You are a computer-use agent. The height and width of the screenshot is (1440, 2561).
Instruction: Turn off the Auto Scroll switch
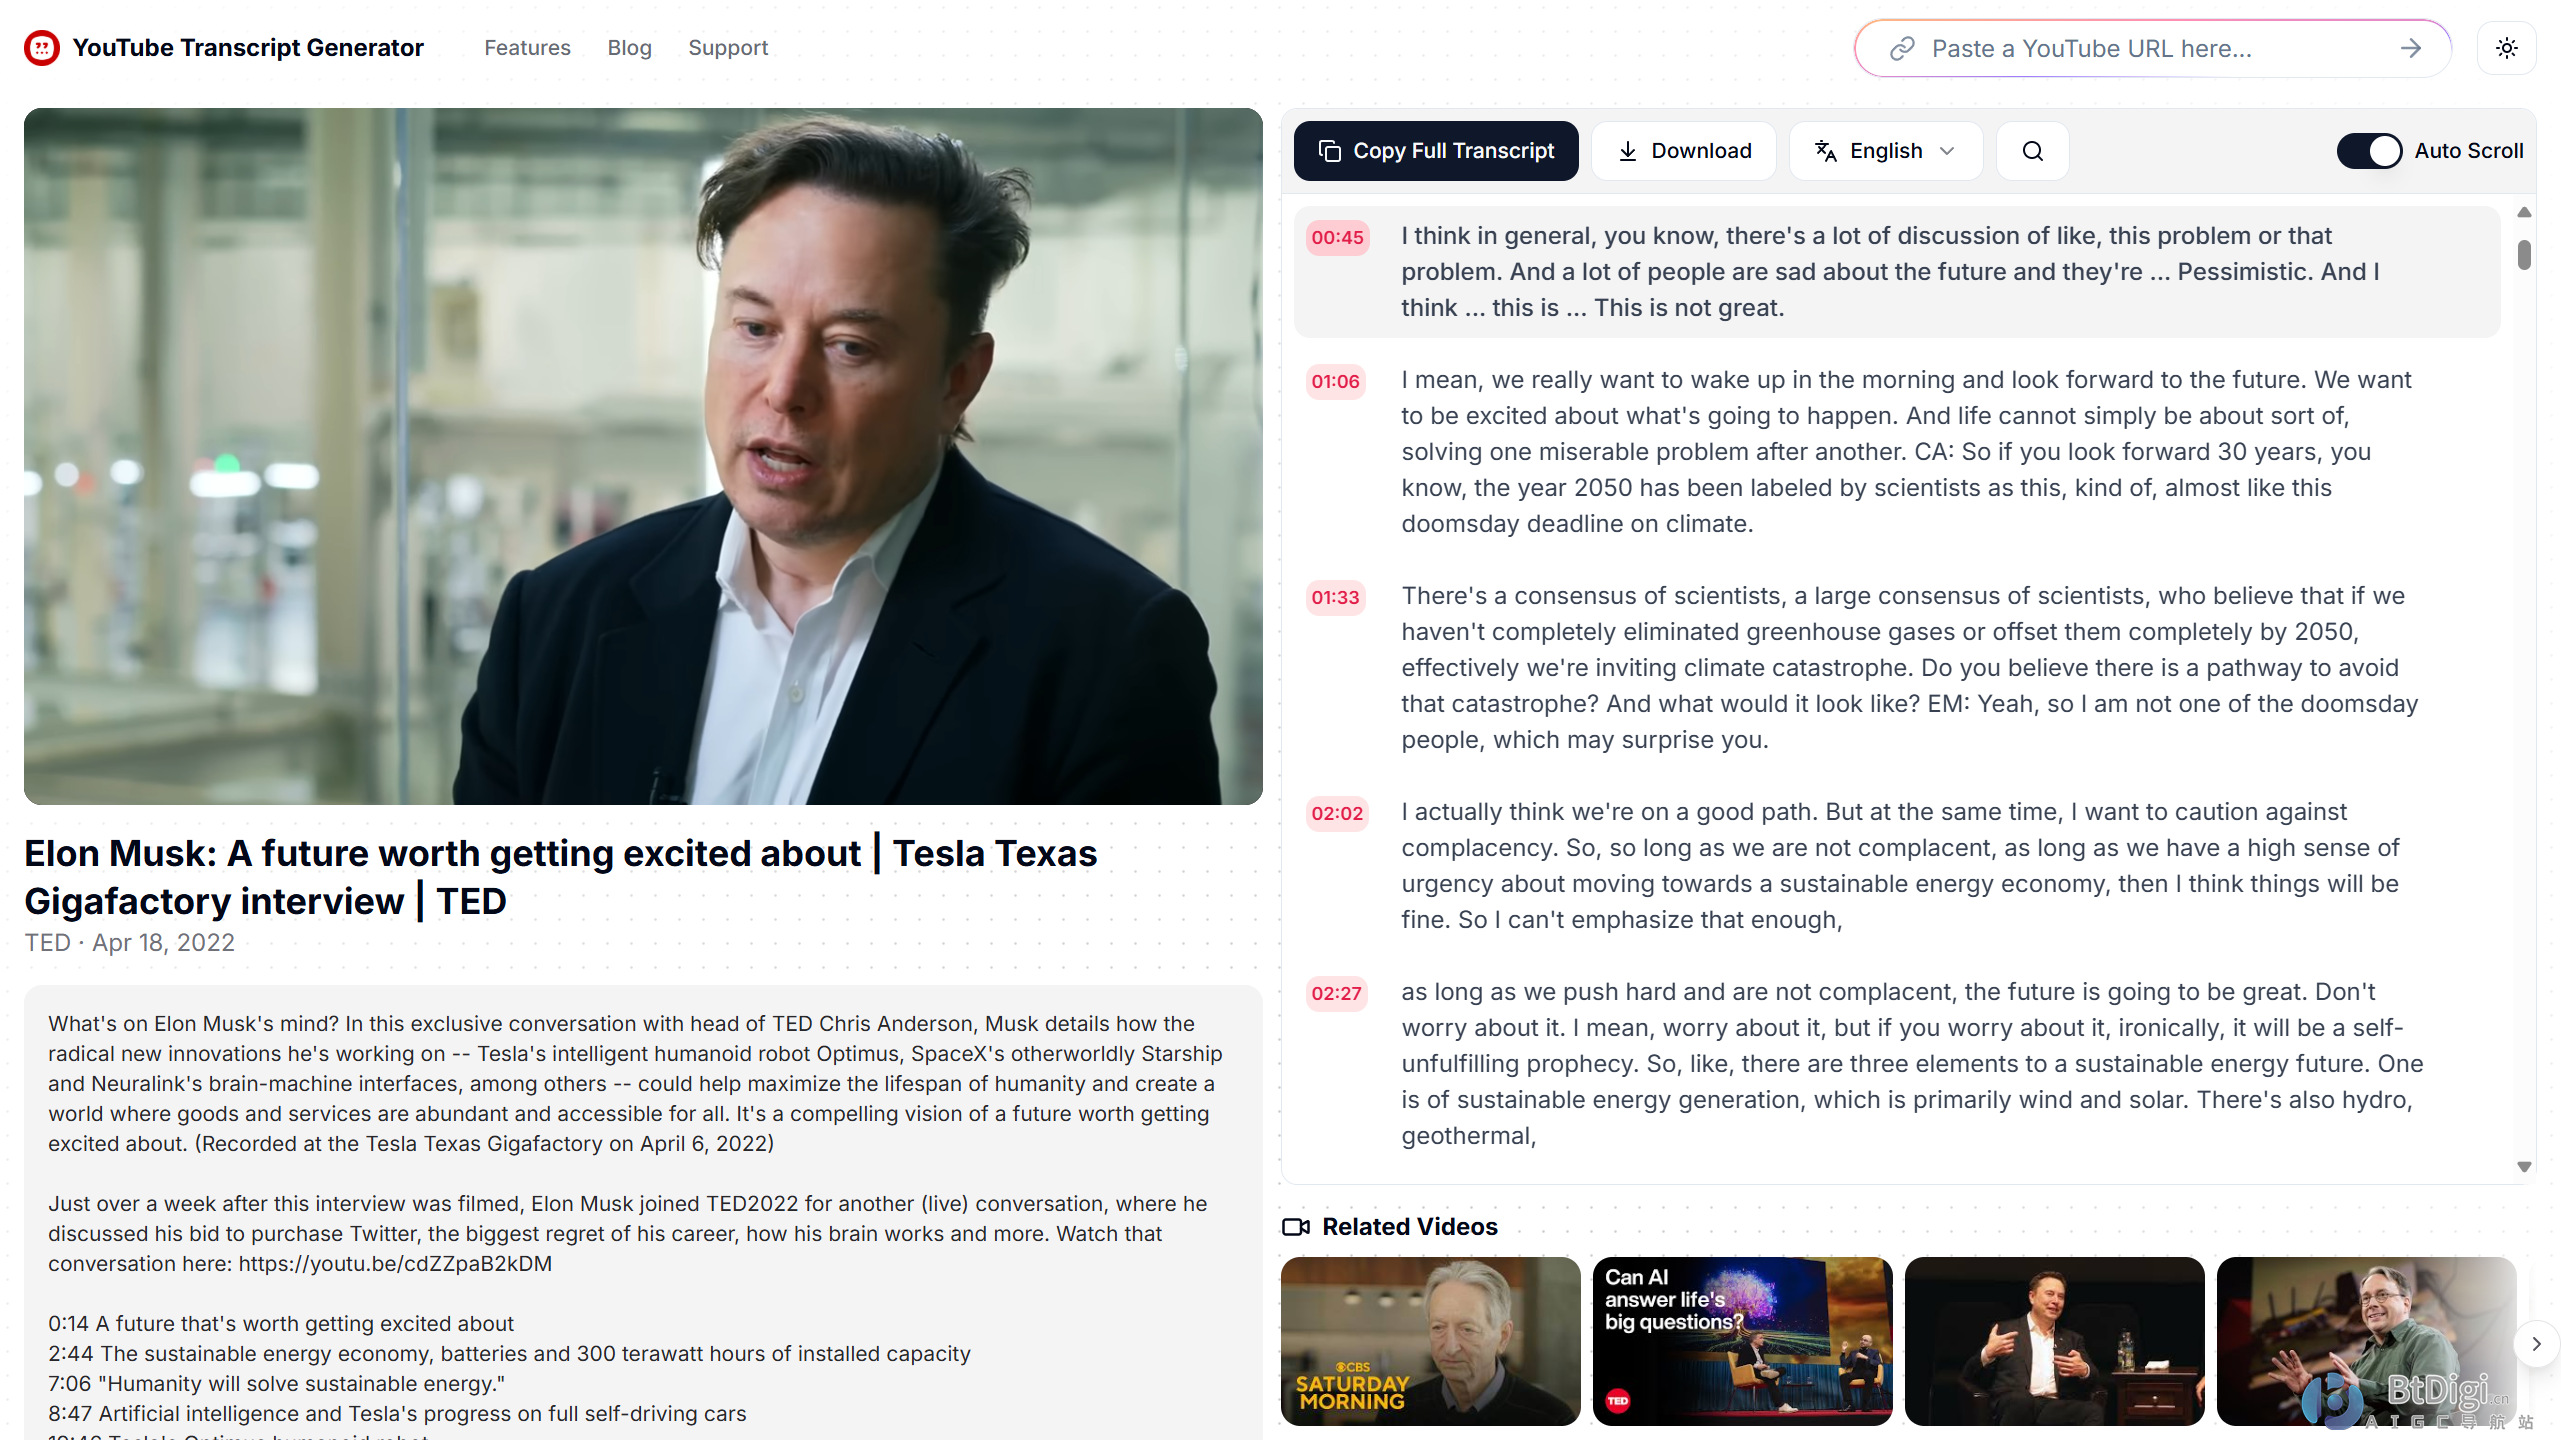point(2369,151)
